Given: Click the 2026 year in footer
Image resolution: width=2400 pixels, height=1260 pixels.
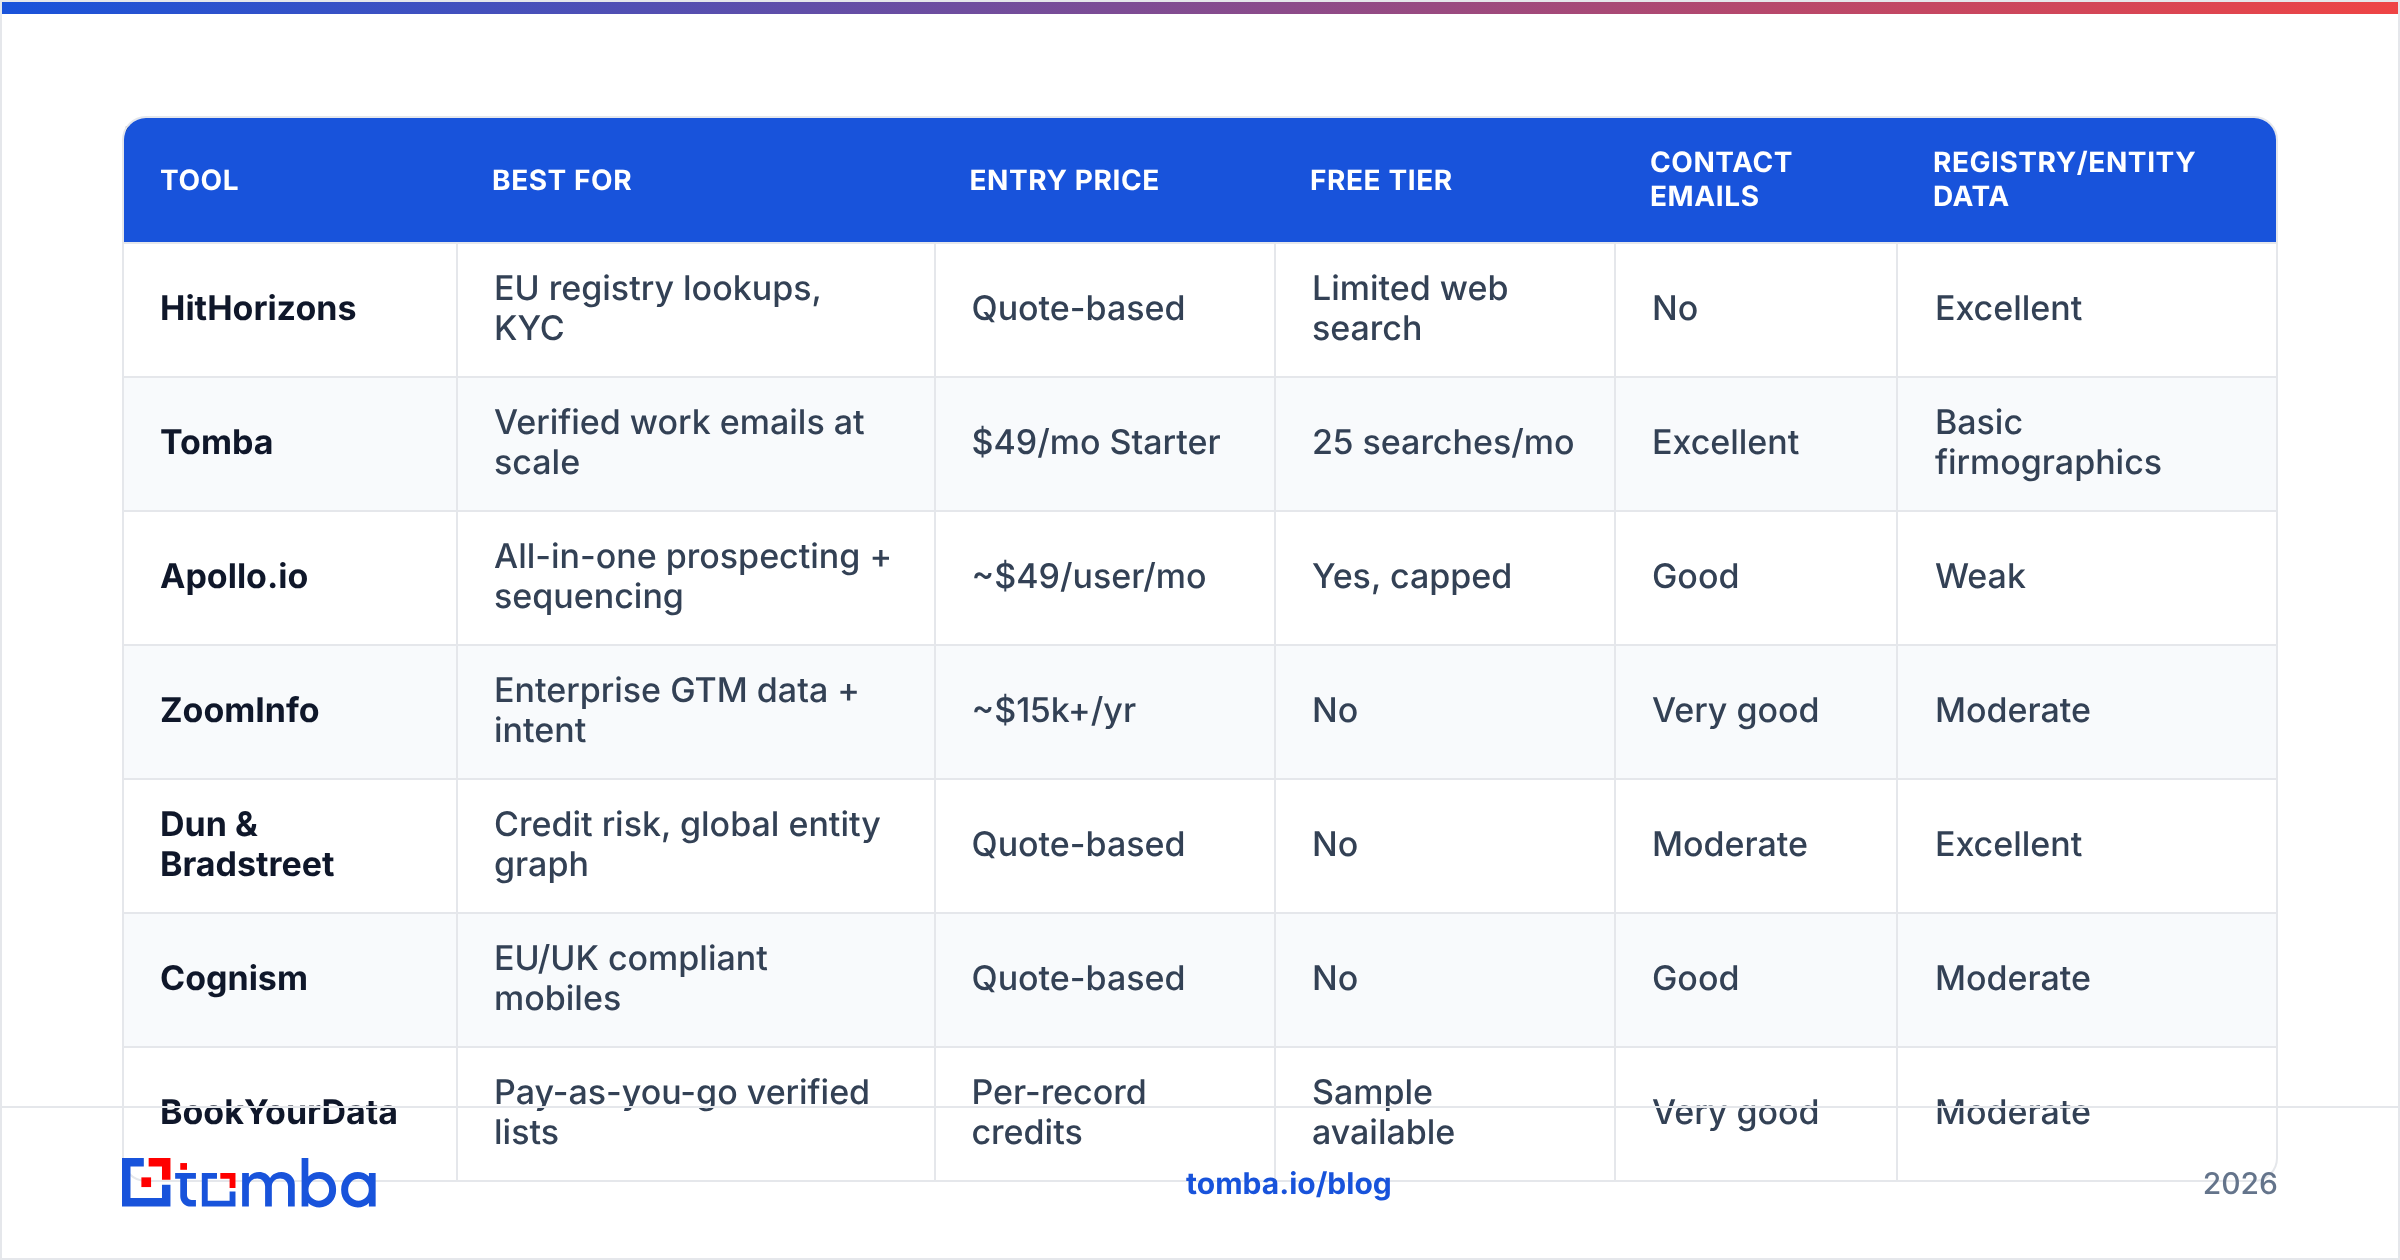Looking at the screenshot, I should pos(2240,1184).
